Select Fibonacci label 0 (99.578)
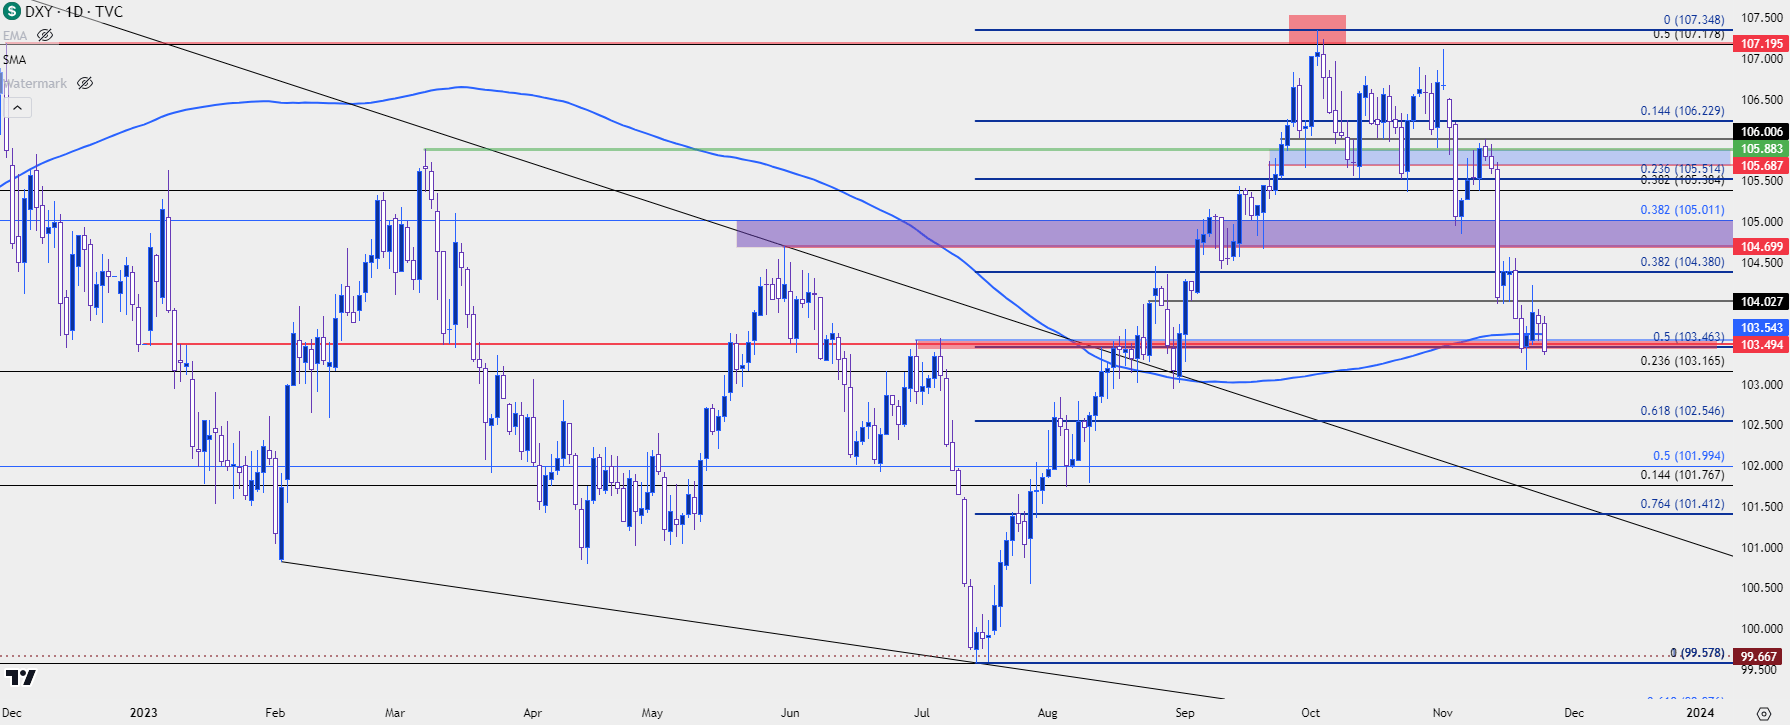 pyautogui.click(x=1697, y=653)
